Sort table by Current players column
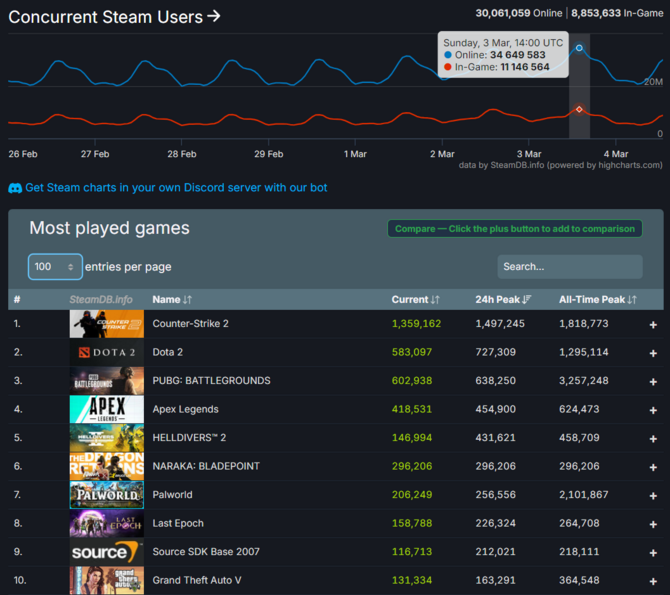 [415, 300]
